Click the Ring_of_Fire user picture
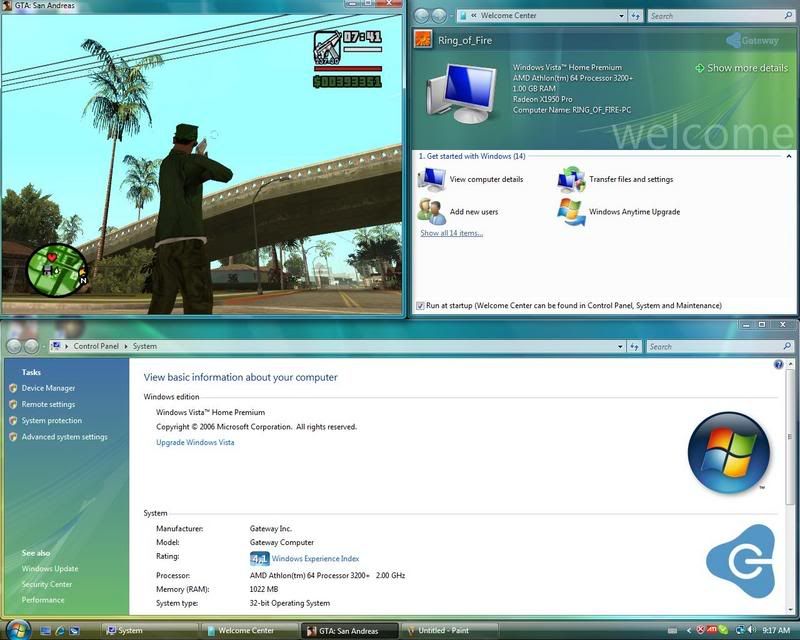 tap(423, 40)
